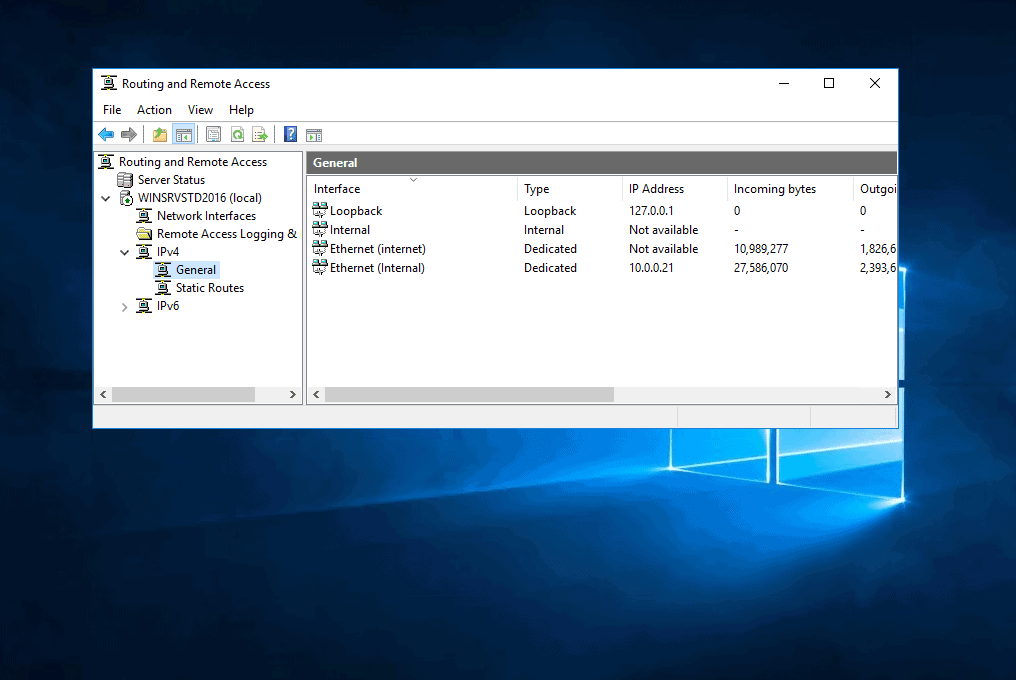Open Help with the blue question mark icon
Viewport: 1016px width, 680px height.
pyautogui.click(x=290, y=135)
